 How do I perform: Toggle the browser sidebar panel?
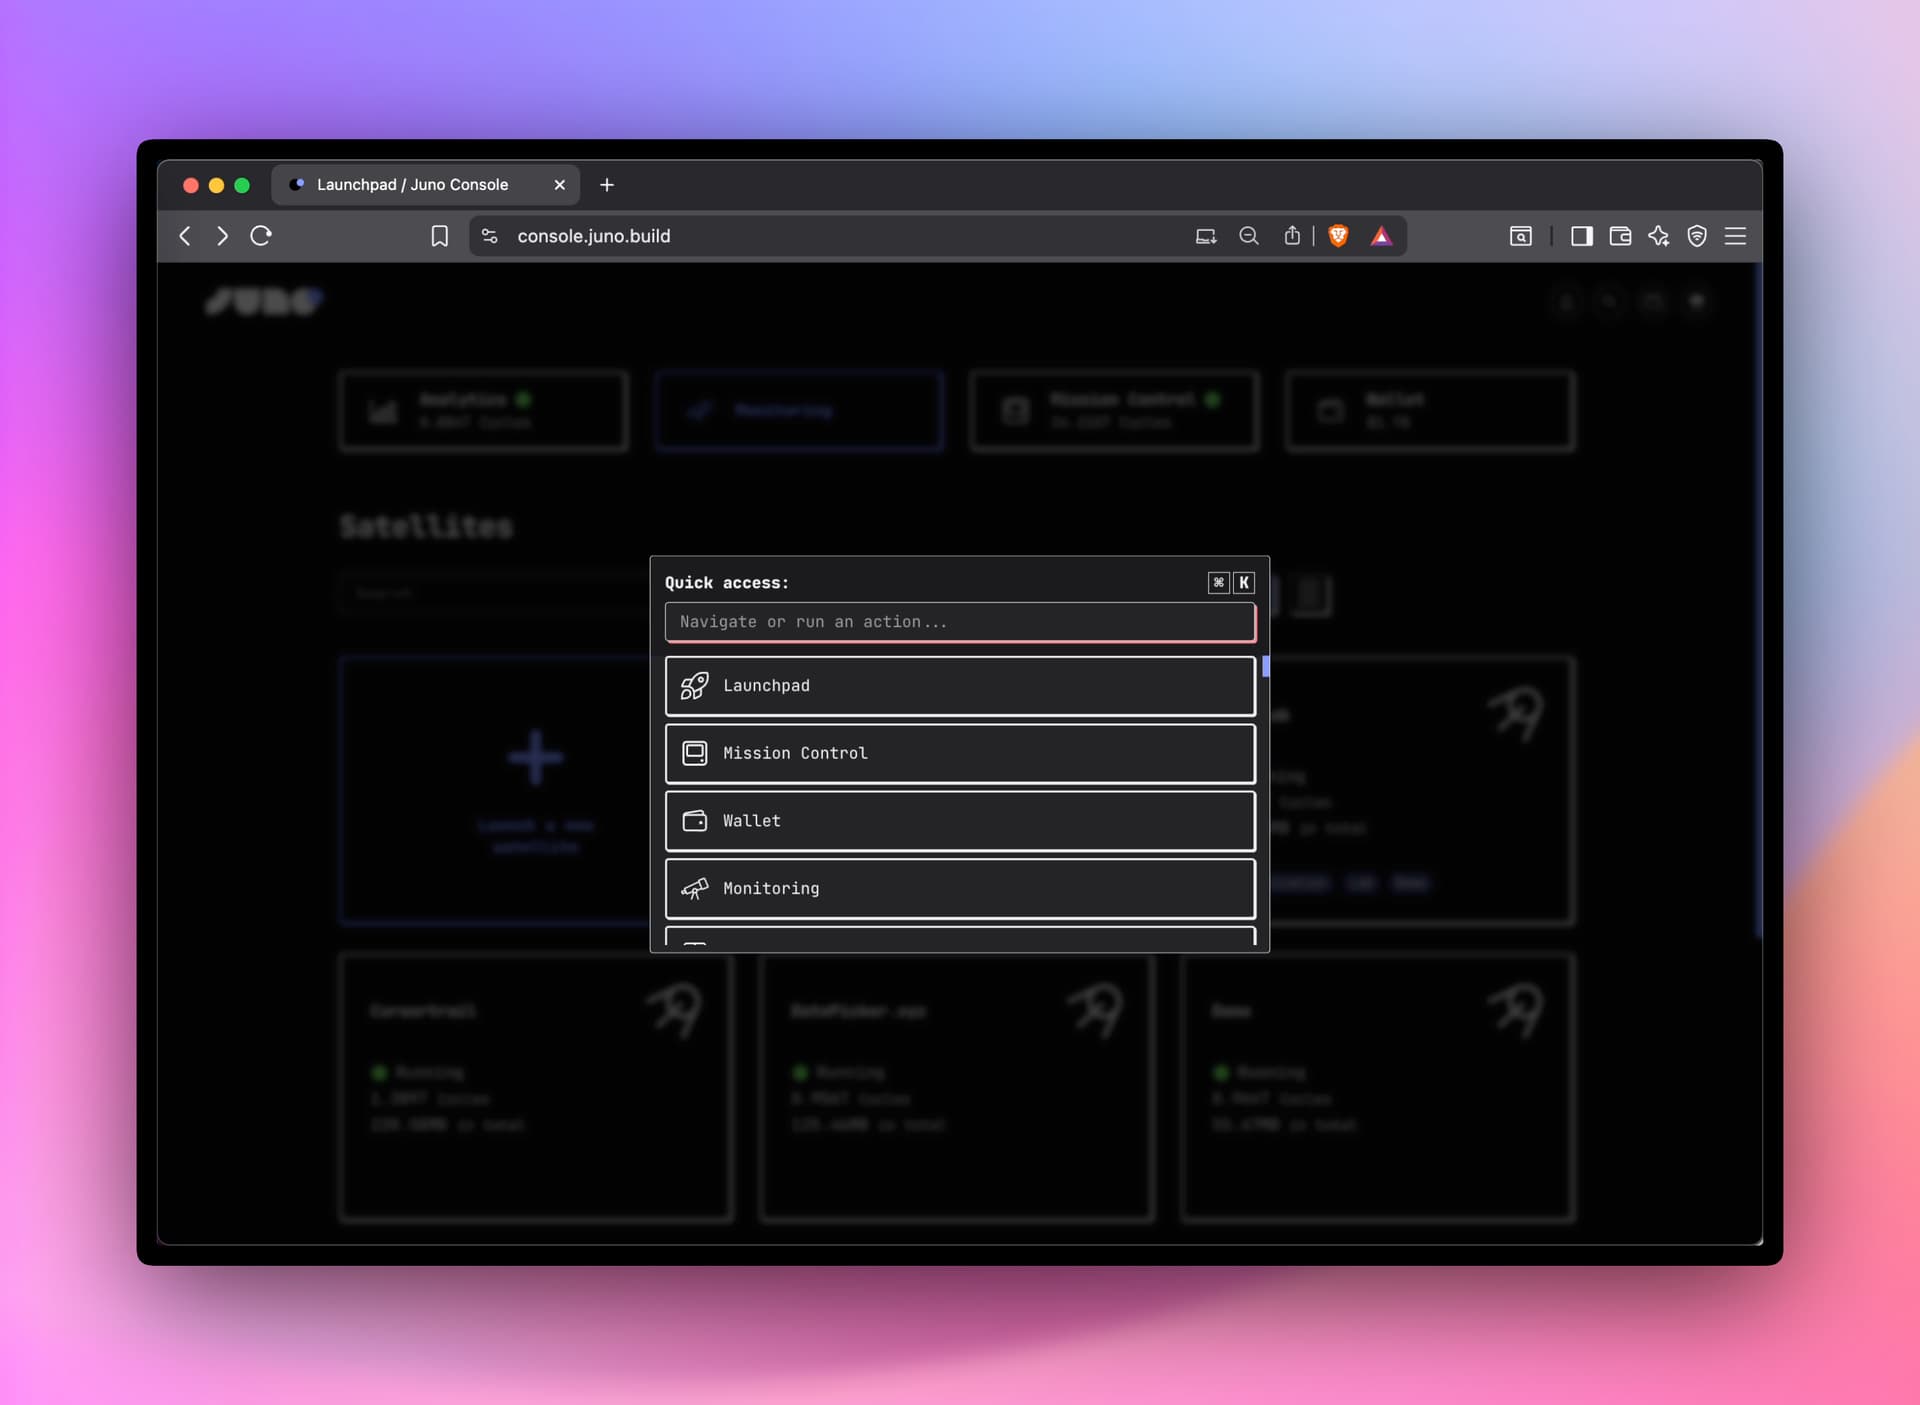[x=1581, y=236]
